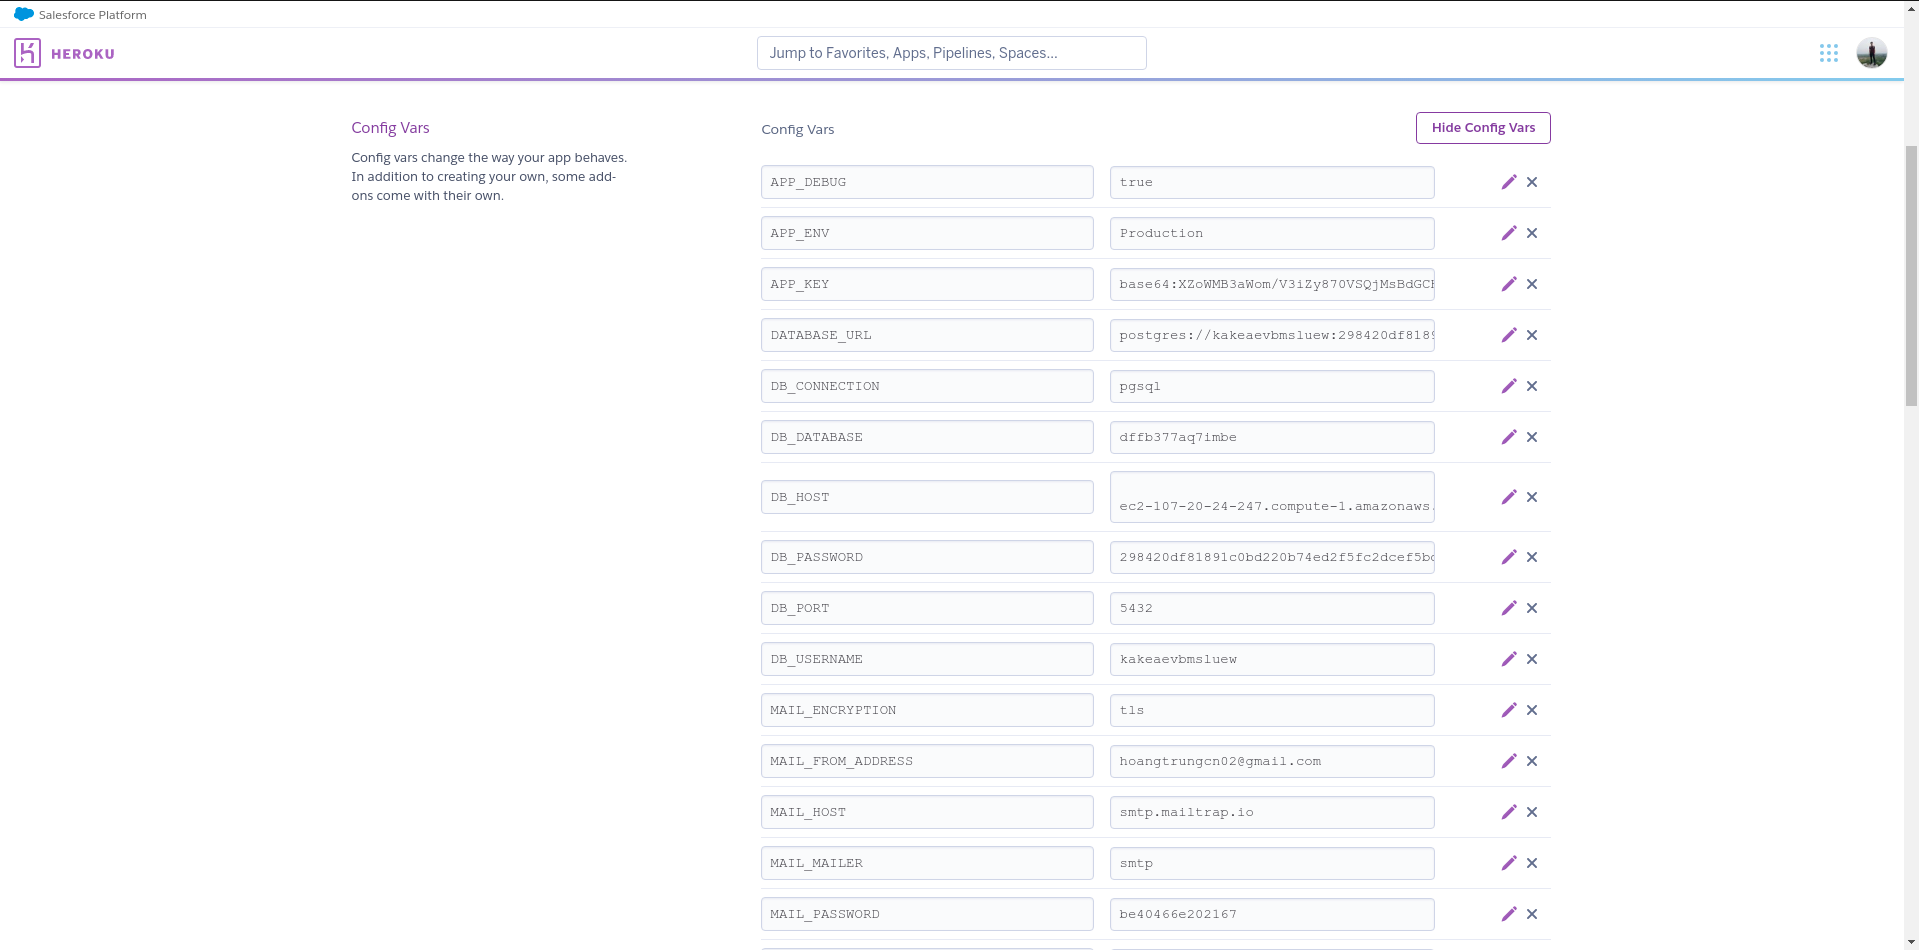This screenshot has height=950, width=1919.
Task: Select the MAIL_FROM_ADDRESS value field
Action: [x=1271, y=760]
